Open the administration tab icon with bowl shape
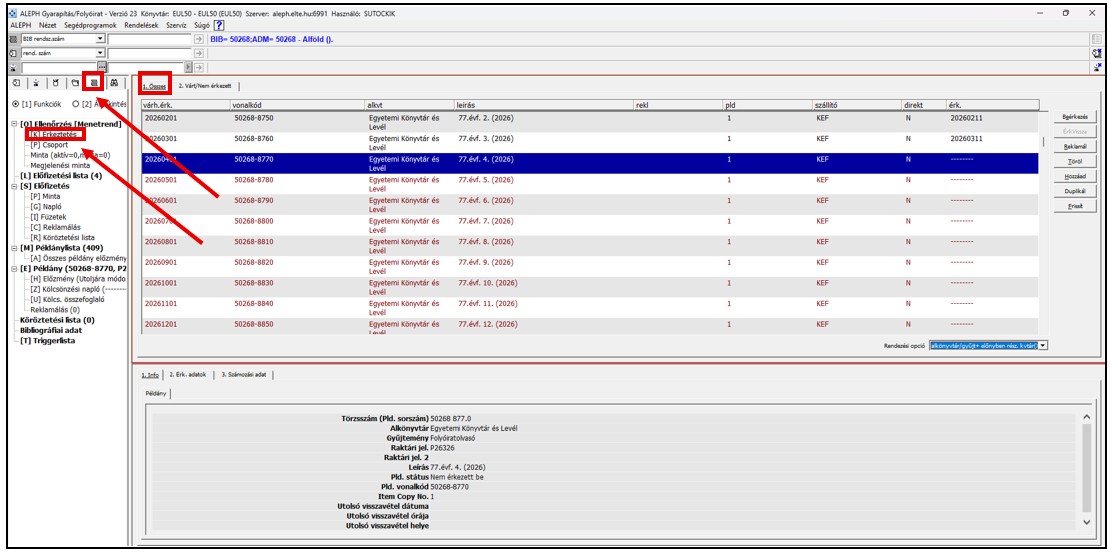1111x553 pixels. pos(55,83)
